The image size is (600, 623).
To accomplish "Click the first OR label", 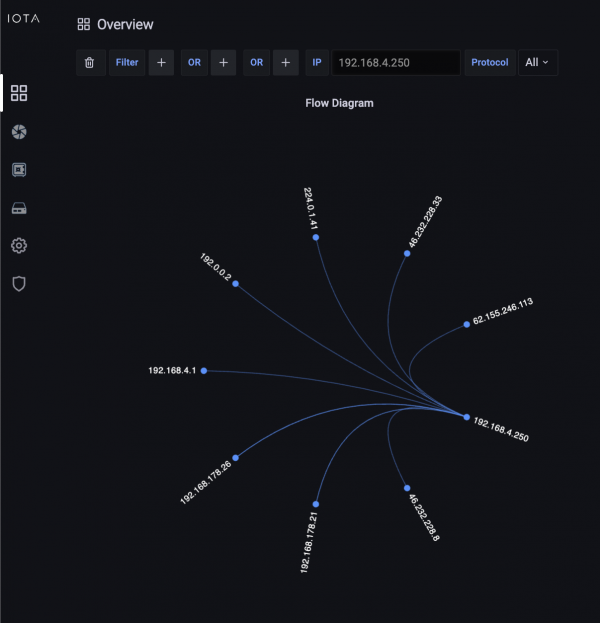I will coord(194,62).
